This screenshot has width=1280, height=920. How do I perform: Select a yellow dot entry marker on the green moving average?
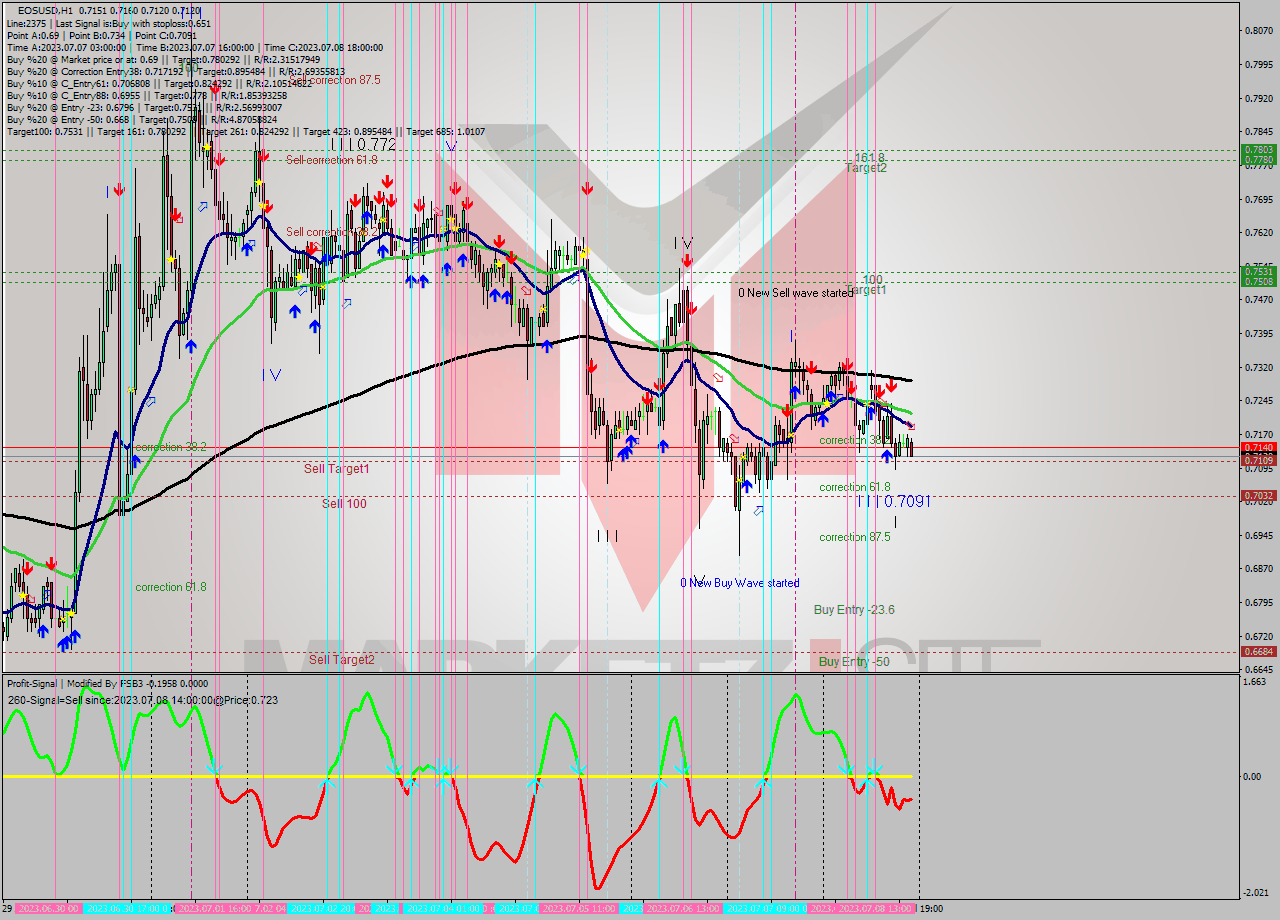click(323, 287)
